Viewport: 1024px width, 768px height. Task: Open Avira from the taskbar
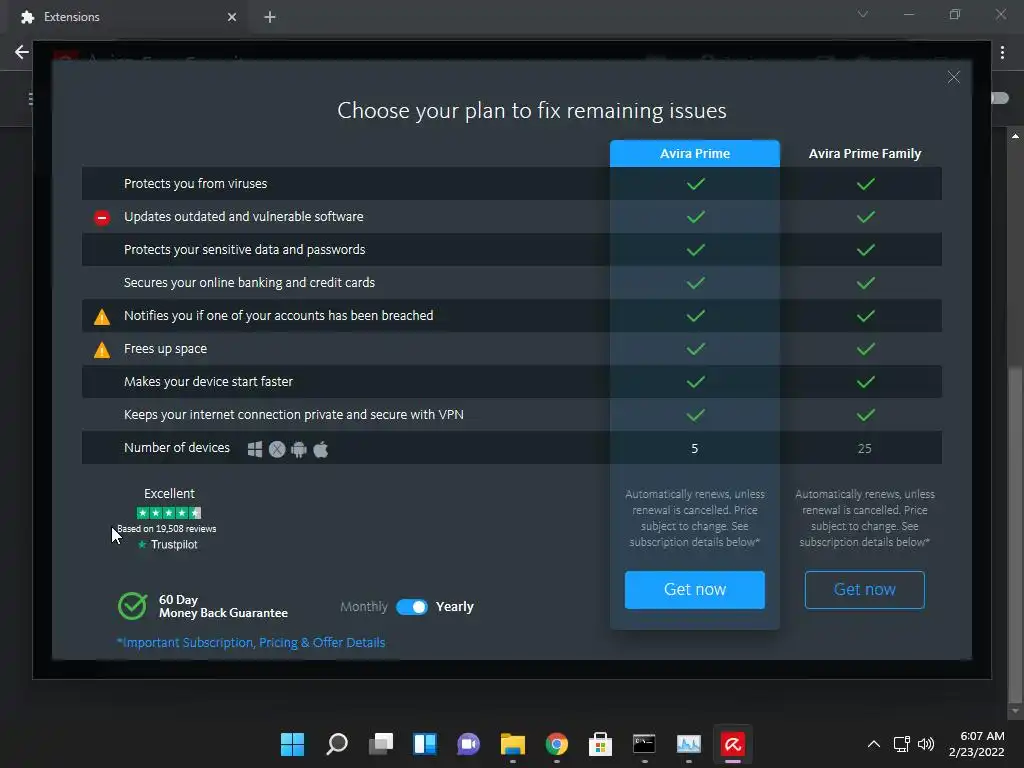[x=733, y=744]
